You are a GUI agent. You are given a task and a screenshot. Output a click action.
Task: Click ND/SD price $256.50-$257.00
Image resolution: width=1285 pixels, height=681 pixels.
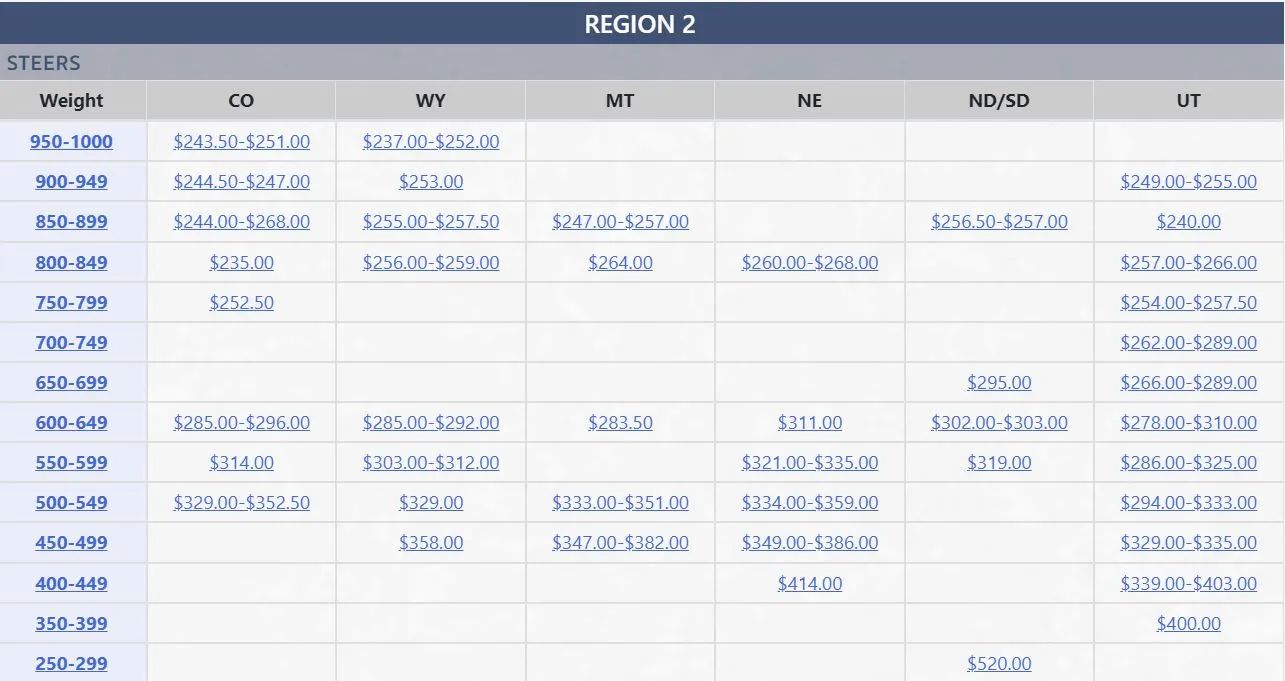tap(999, 222)
